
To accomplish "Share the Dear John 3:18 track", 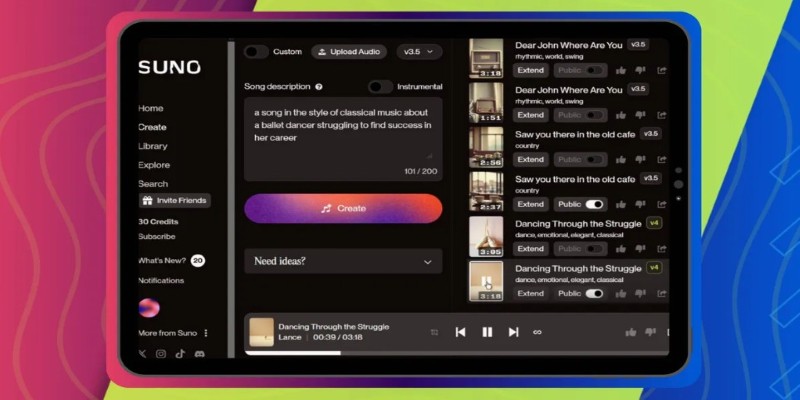I will coord(662,70).
